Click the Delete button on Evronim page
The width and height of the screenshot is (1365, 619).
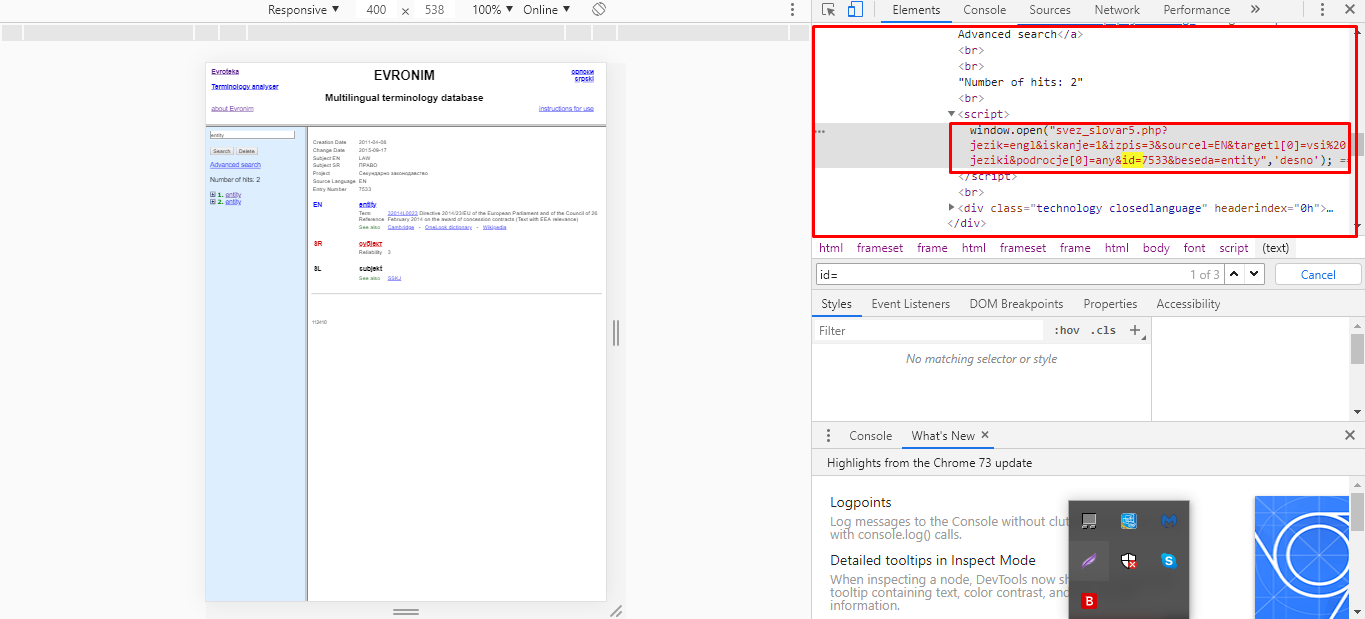tap(246, 151)
